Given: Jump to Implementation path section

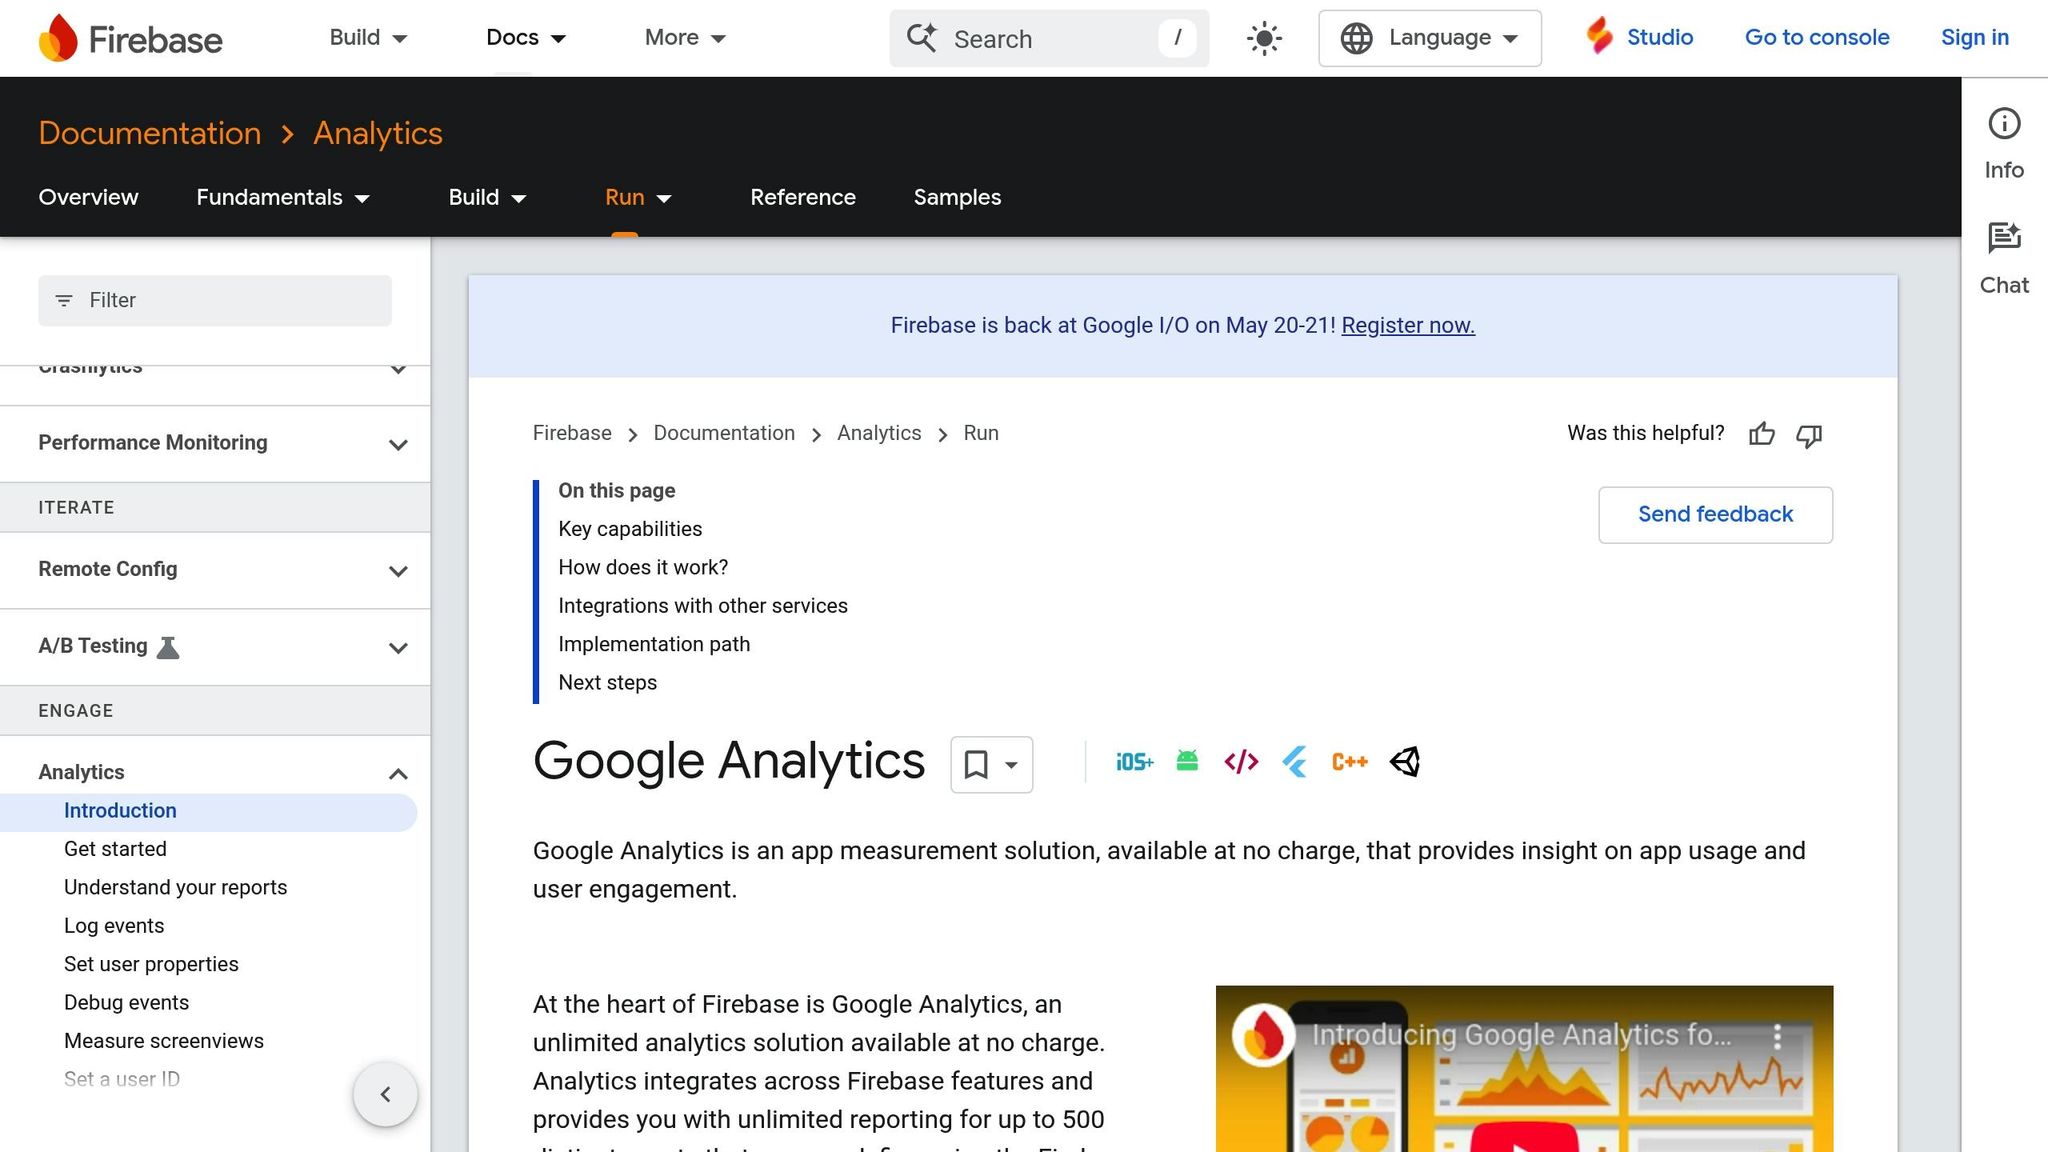Looking at the screenshot, I should click(654, 644).
